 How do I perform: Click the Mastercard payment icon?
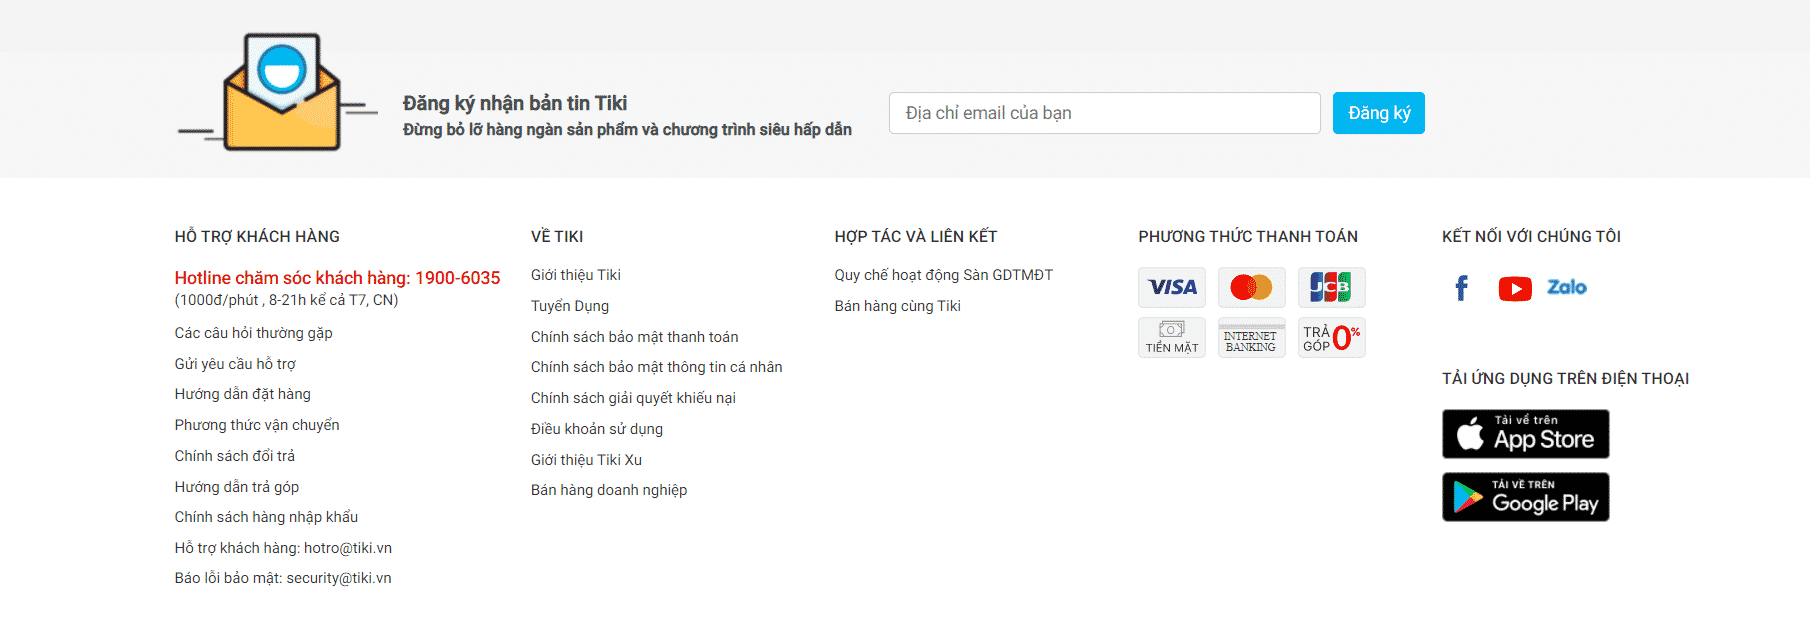click(1252, 287)
